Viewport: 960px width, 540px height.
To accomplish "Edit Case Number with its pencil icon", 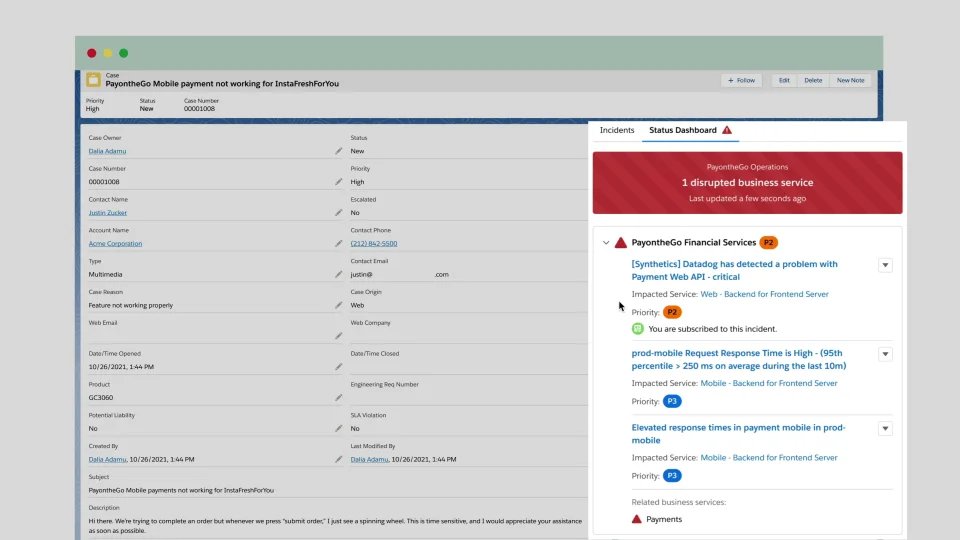I will click(x=338, y=182).
